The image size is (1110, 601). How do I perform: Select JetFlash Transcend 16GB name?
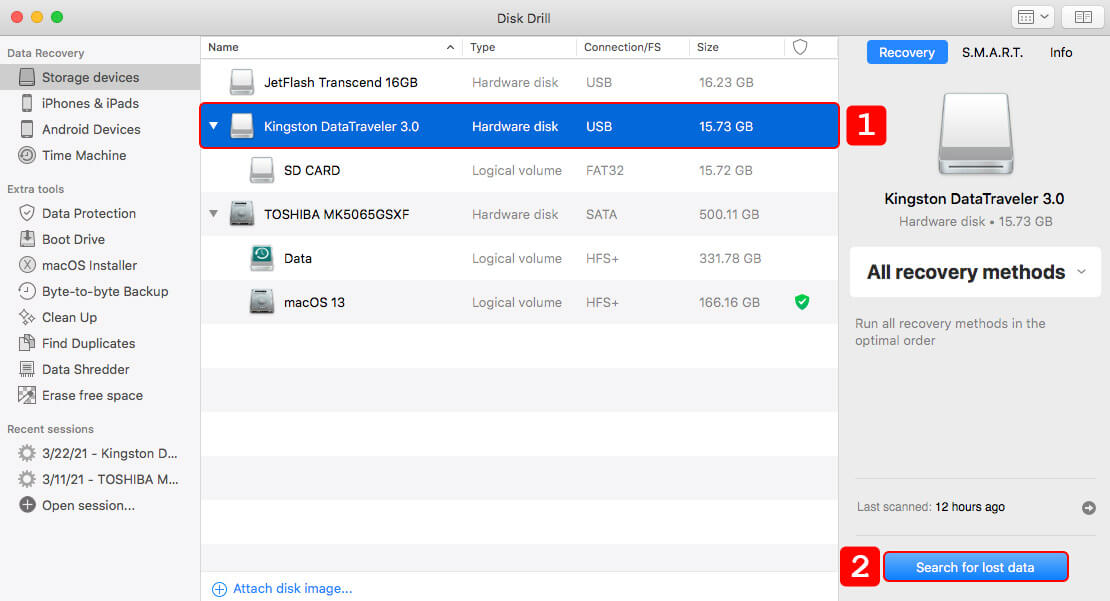click(341, 82)
